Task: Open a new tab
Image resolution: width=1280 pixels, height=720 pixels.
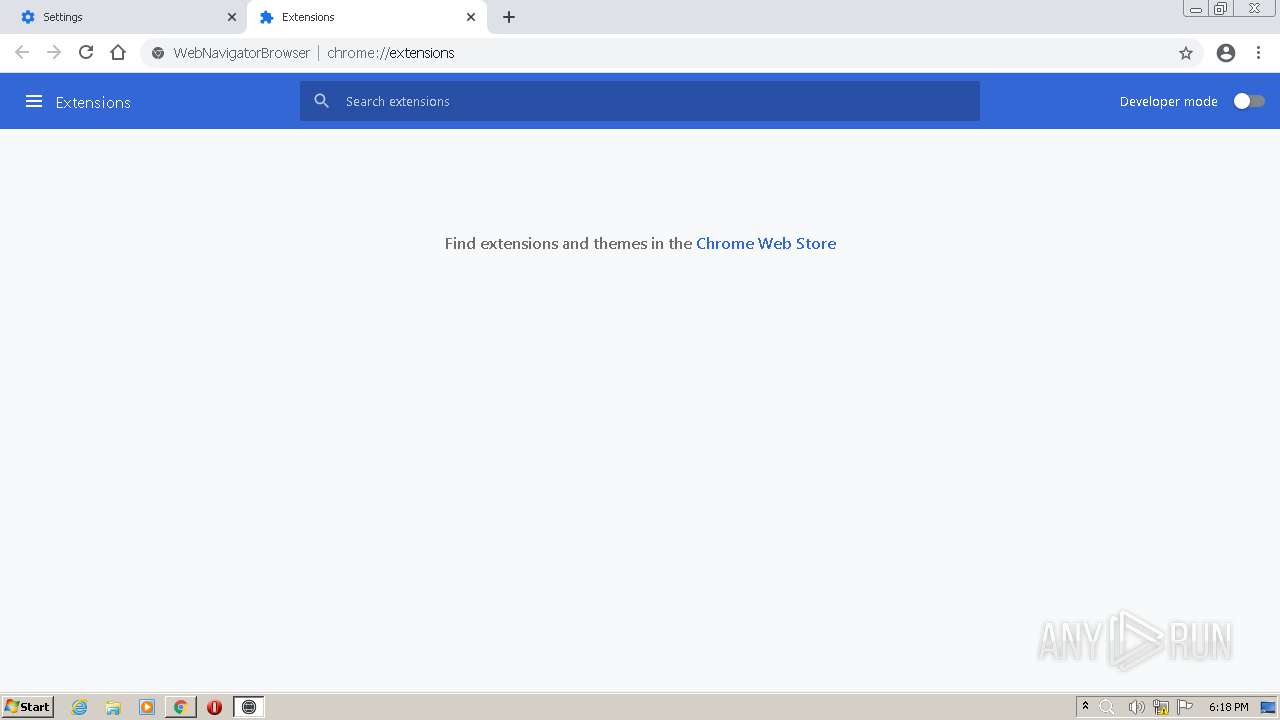Action: coord(509,17)
